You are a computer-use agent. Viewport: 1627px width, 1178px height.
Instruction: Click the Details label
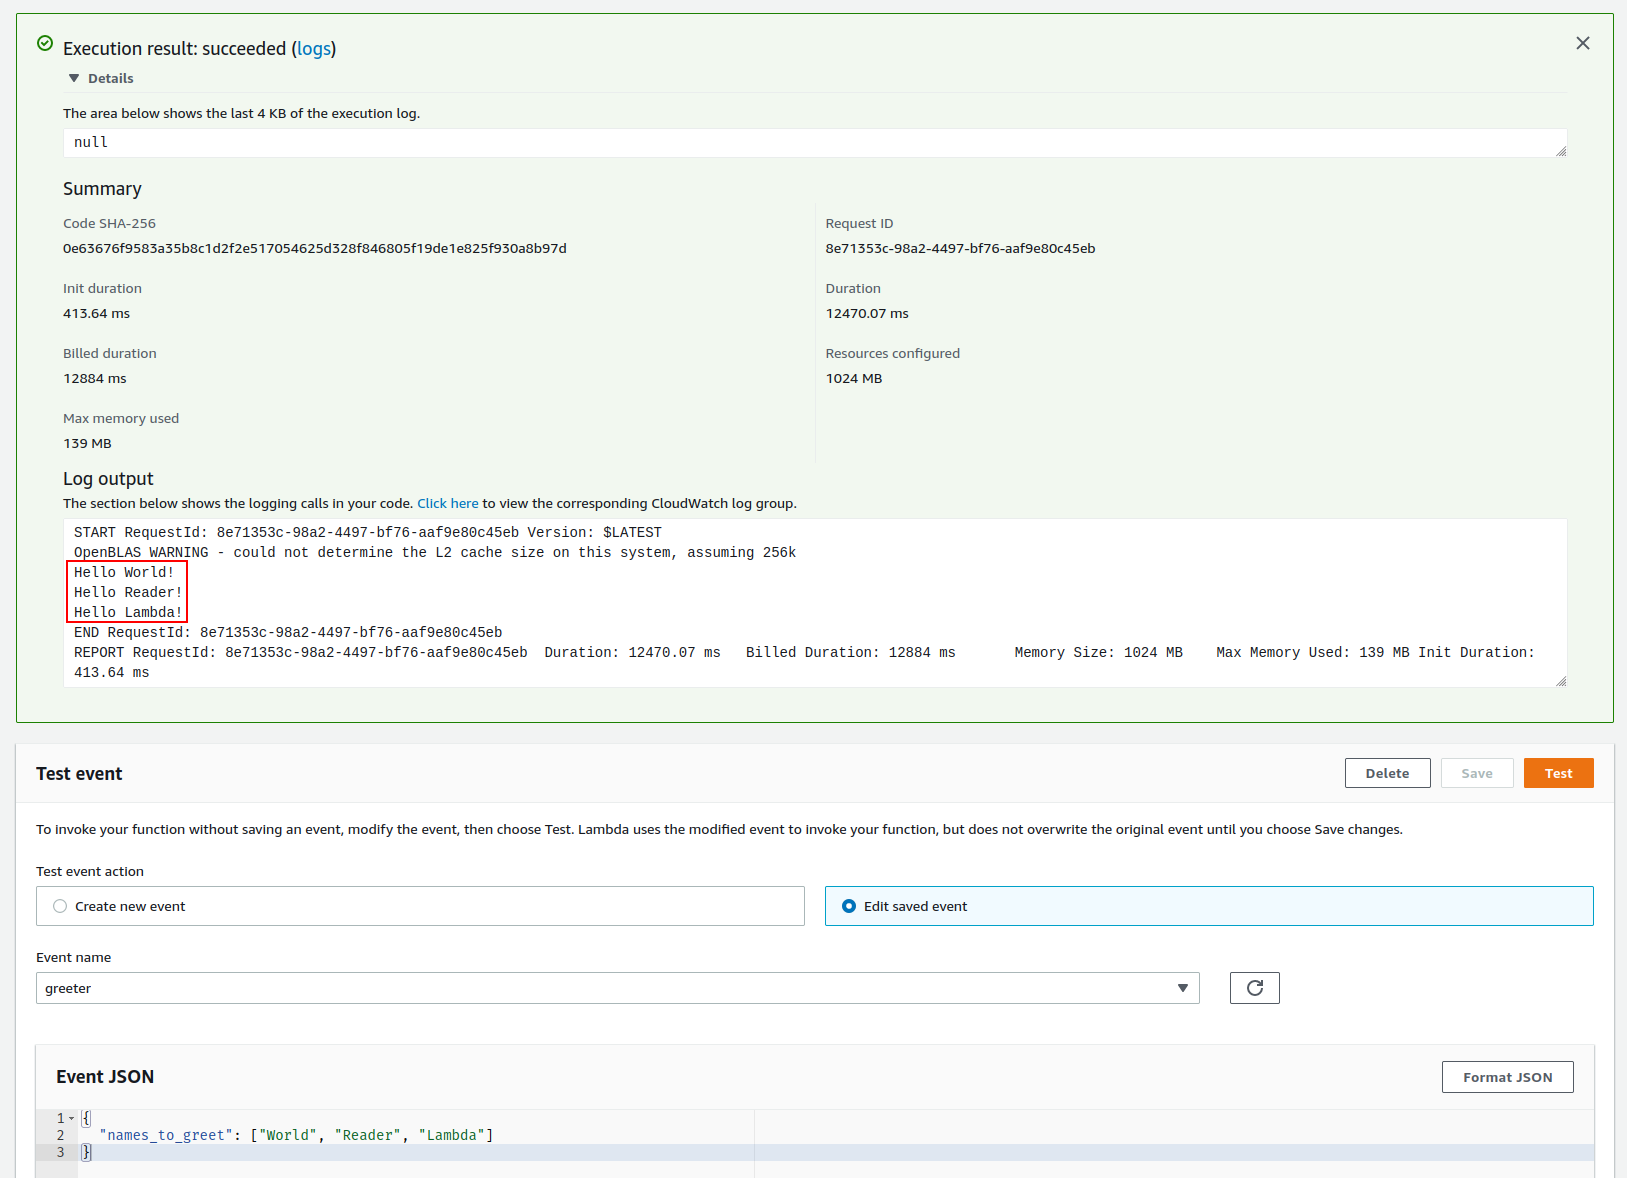point(110,79)
